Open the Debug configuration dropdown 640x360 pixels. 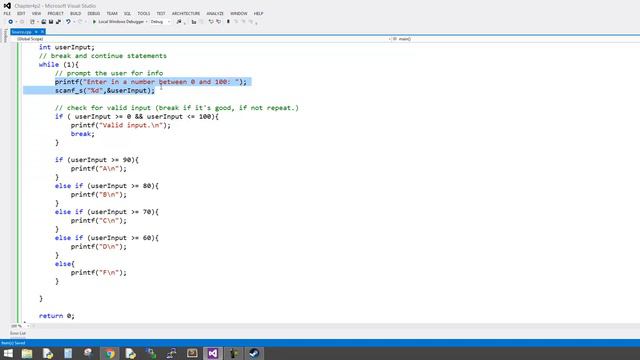160,22
